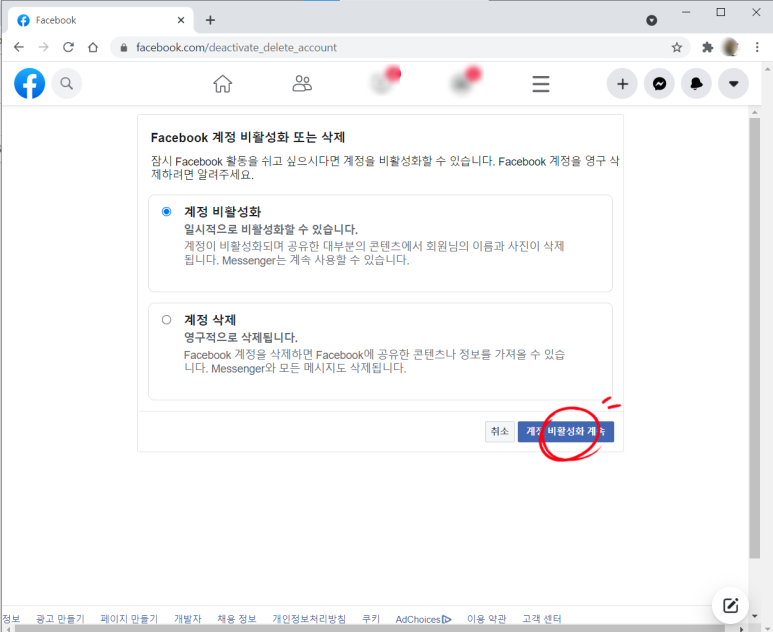Click the tab search dropdown circle

pyautogui.click(x=652, y=20)
